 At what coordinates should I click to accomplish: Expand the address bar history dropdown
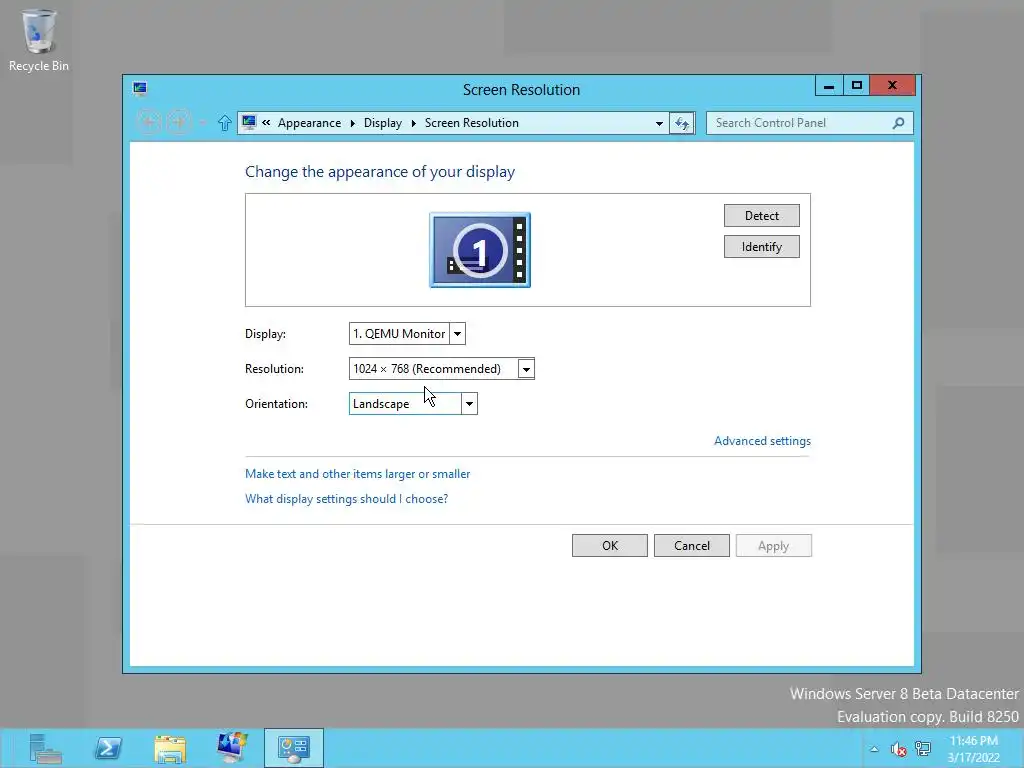pyautogui.click(x=659, y=123)
